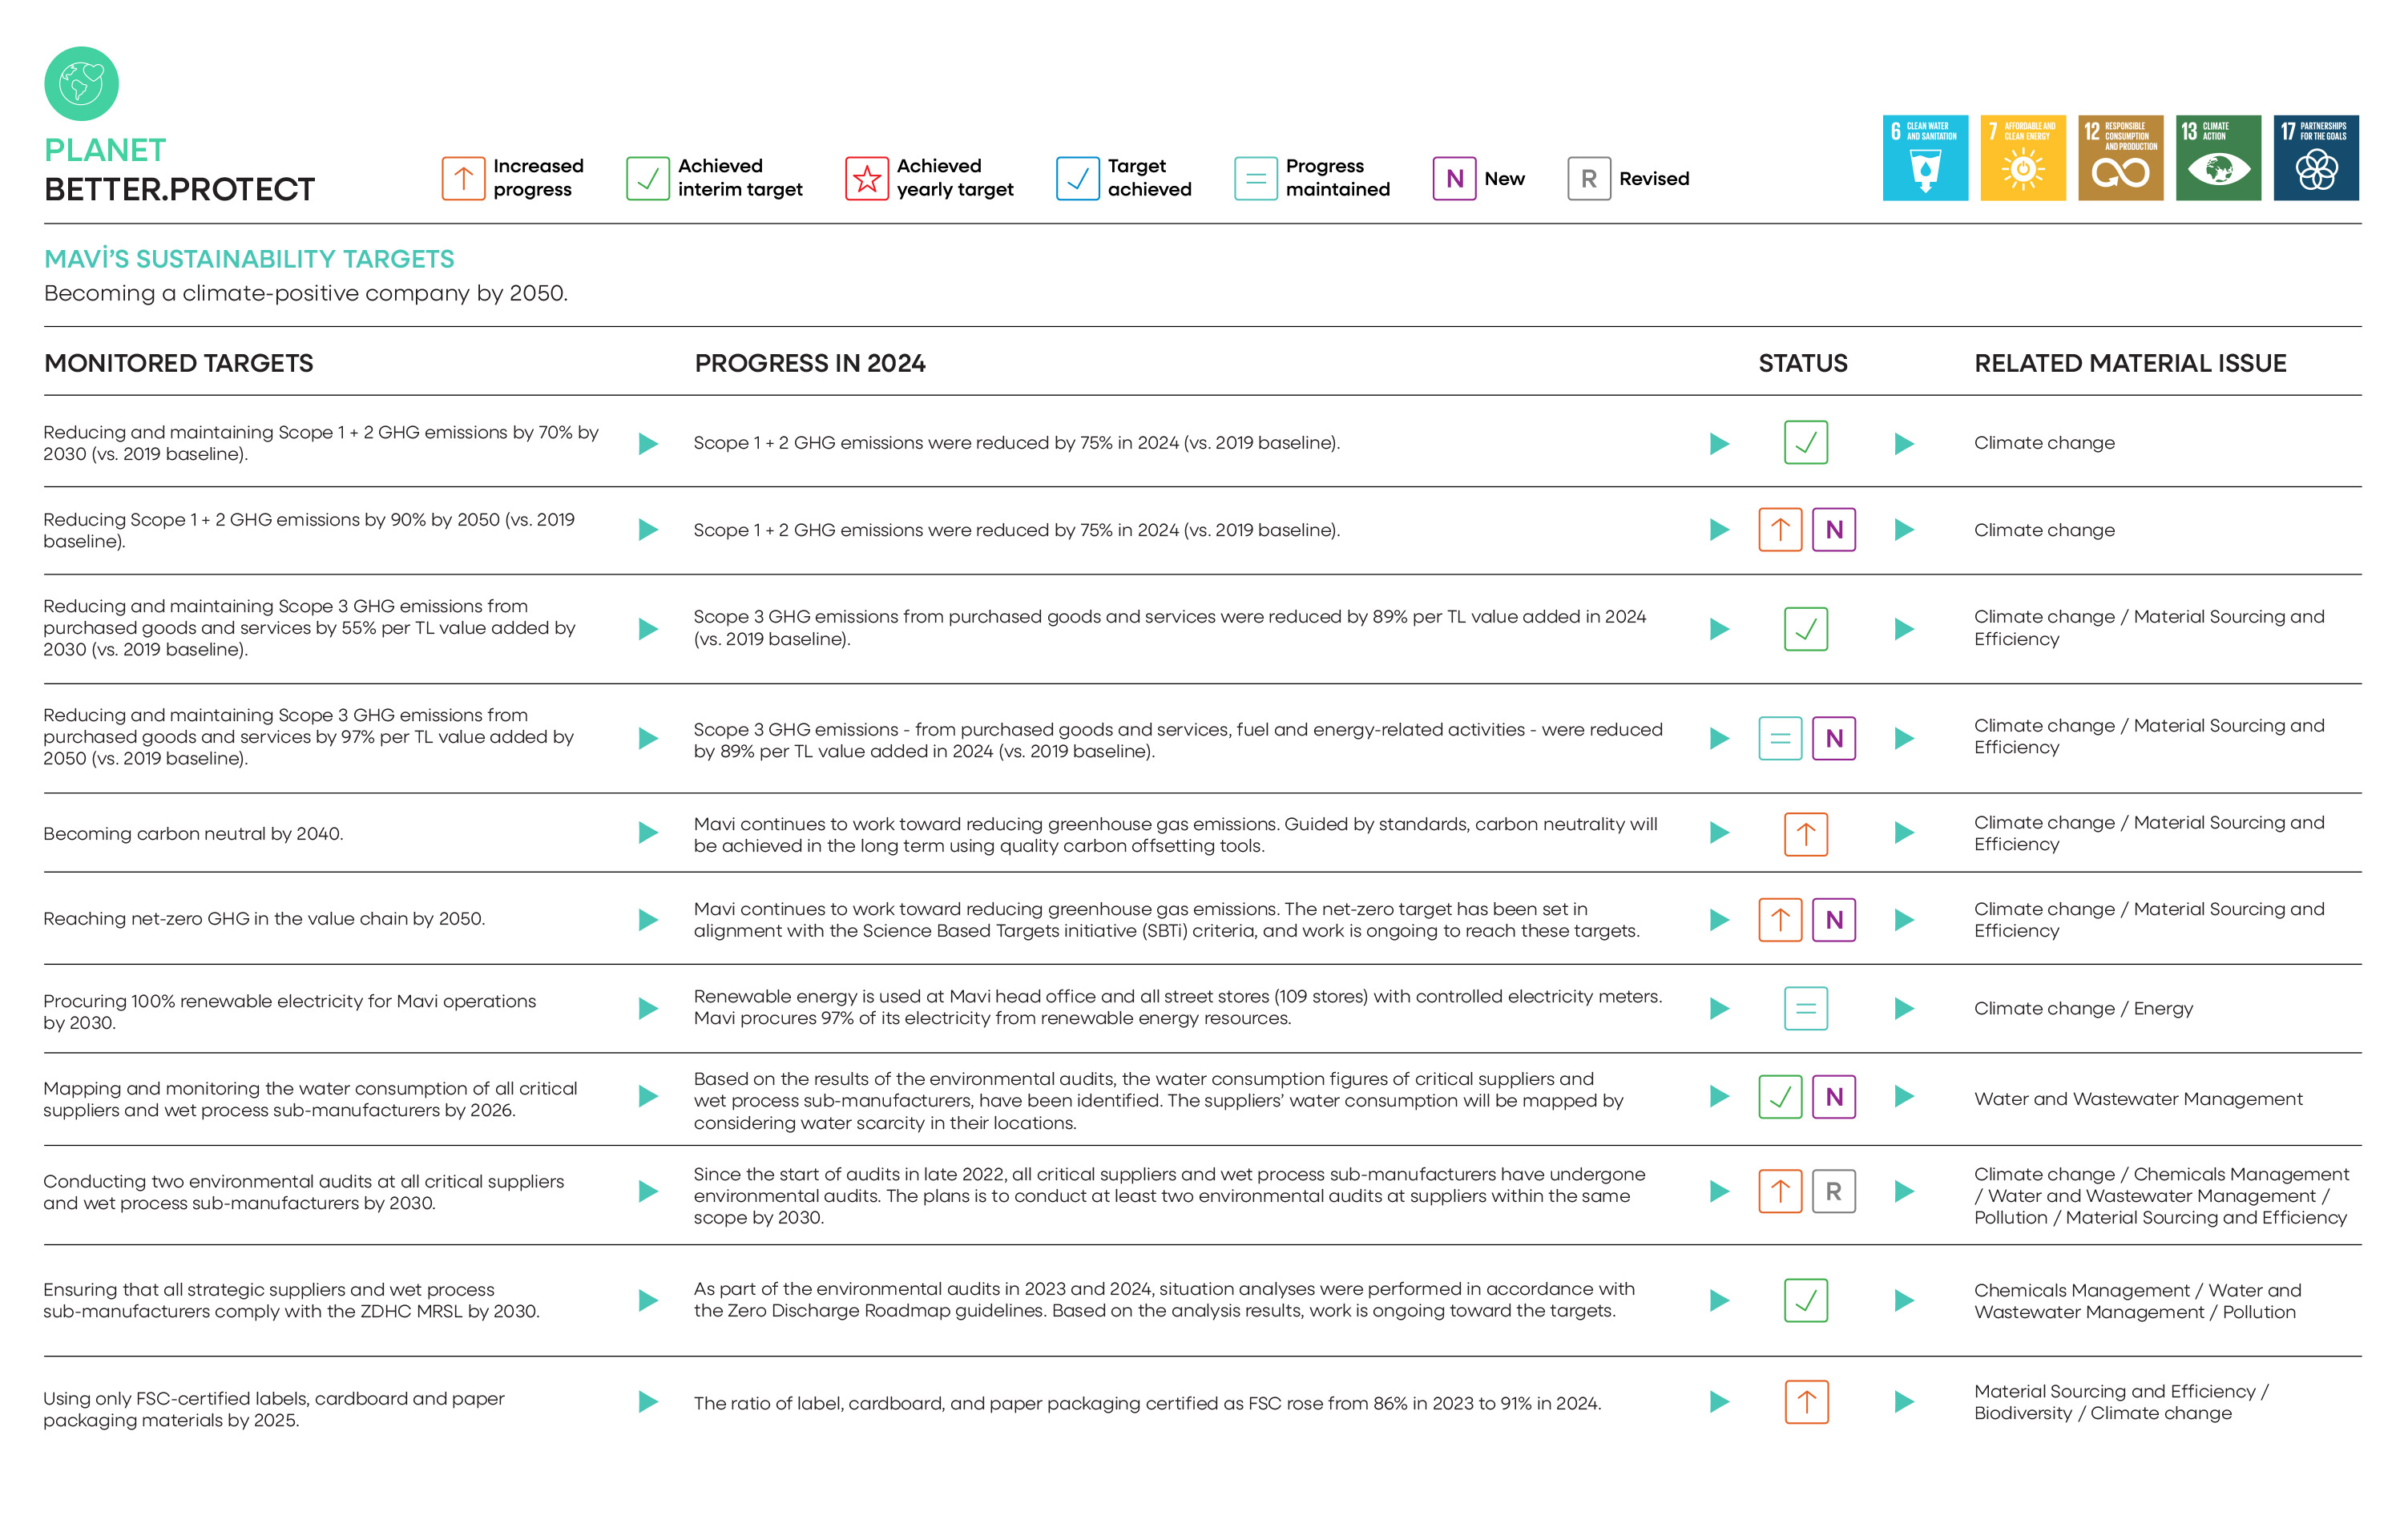This screenshot has height=1540, width=2404.
Task: Click the arrow after the carbon neutral 2040 target
Action: coord(648,833)
